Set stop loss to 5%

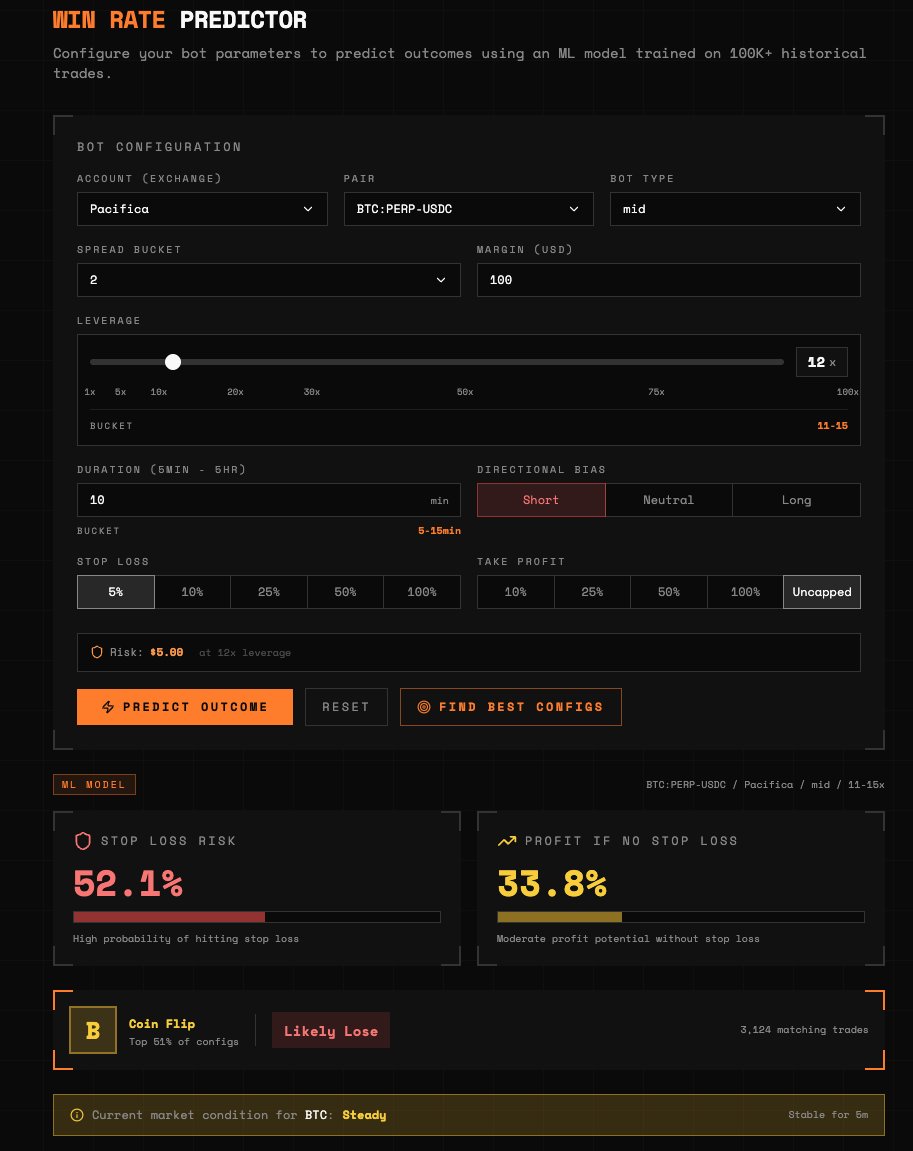tap(116, 592)
